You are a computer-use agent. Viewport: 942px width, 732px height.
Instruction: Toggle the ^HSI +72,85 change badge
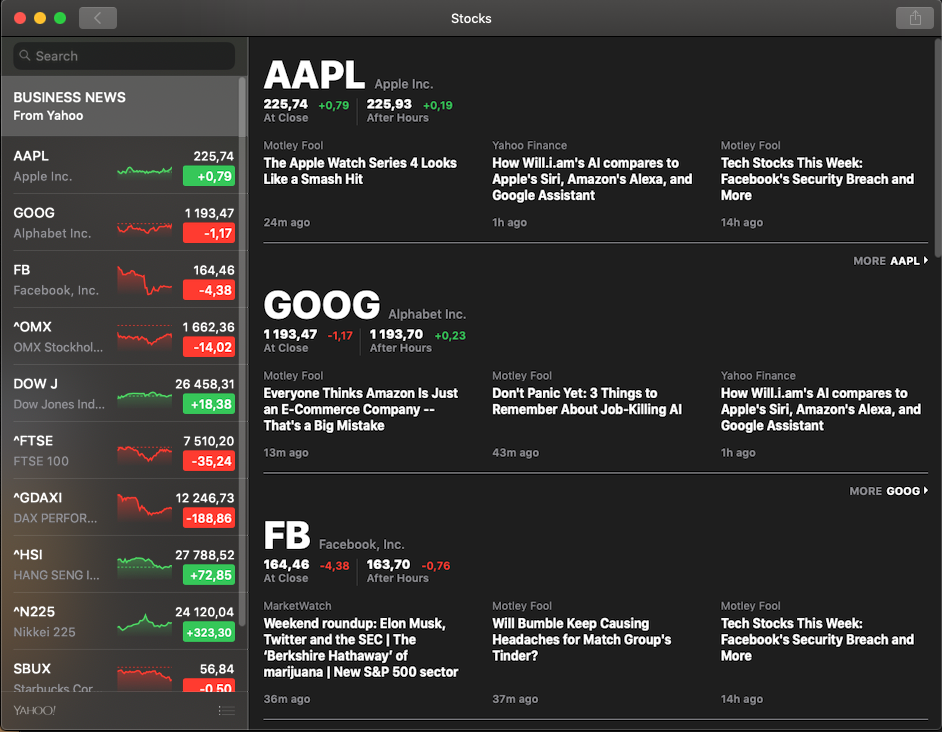pos(209,576)
